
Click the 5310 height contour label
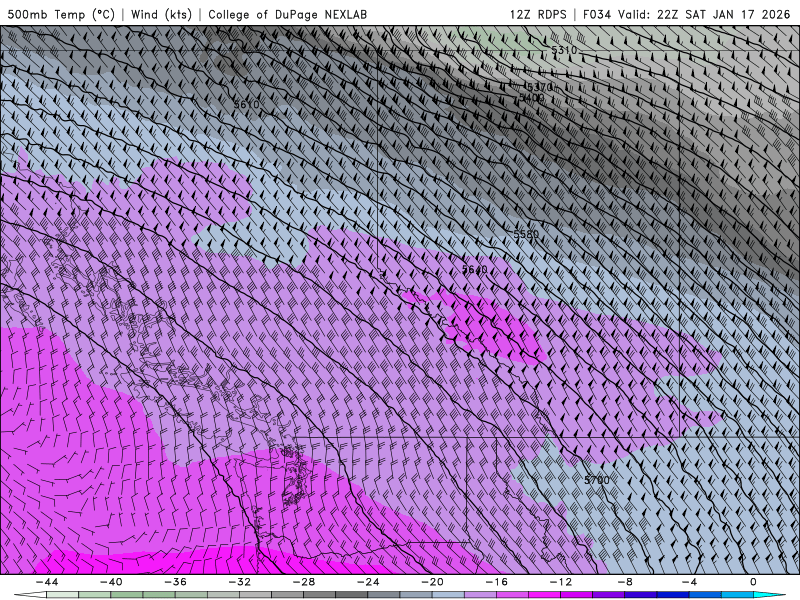(564, 50)
